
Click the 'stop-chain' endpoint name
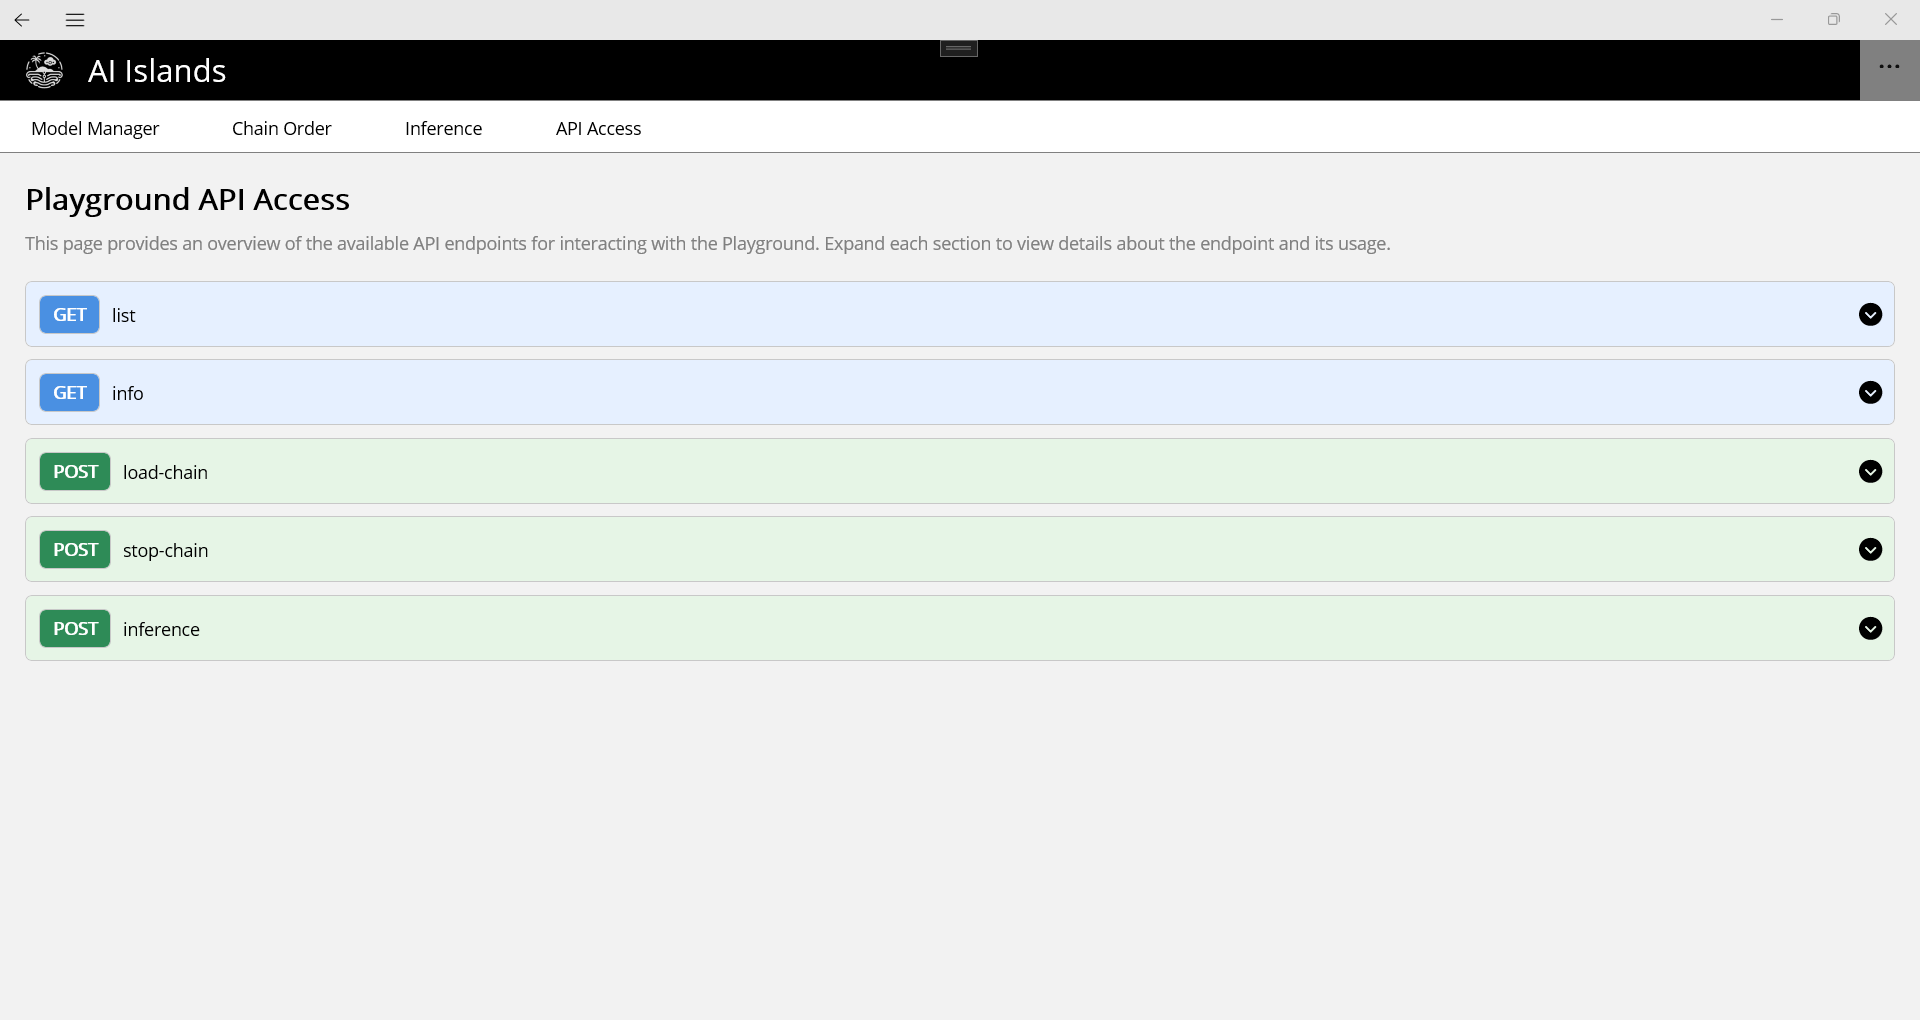click(x=165, y=550)
